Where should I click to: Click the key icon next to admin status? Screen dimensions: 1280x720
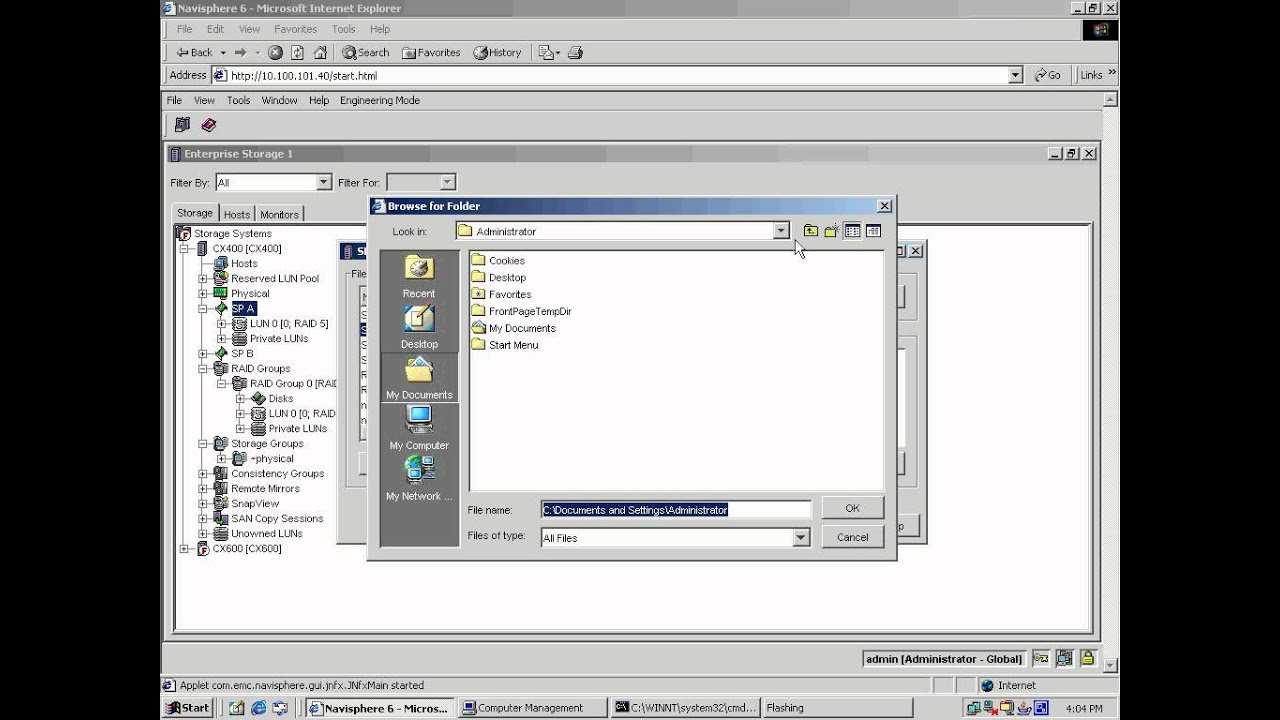tap(1041, 658)
